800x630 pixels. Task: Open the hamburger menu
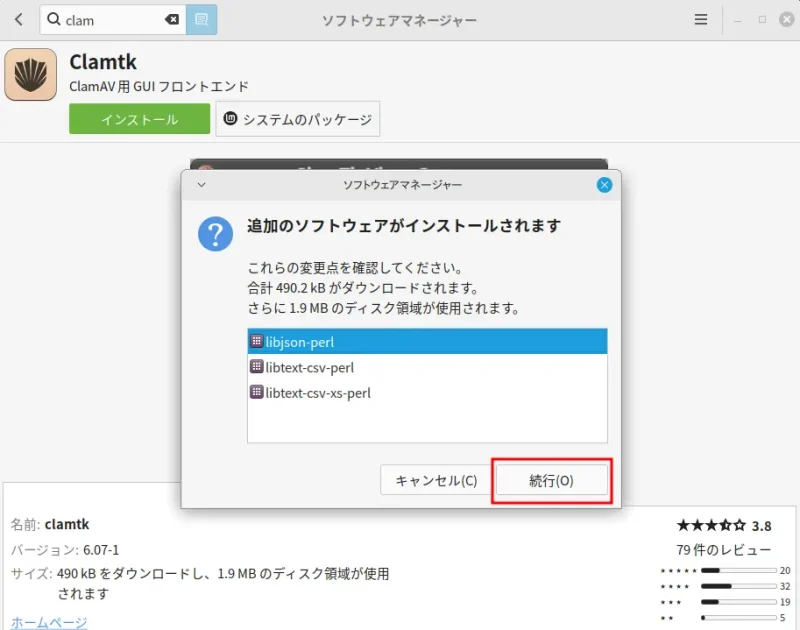pos(701,19)
